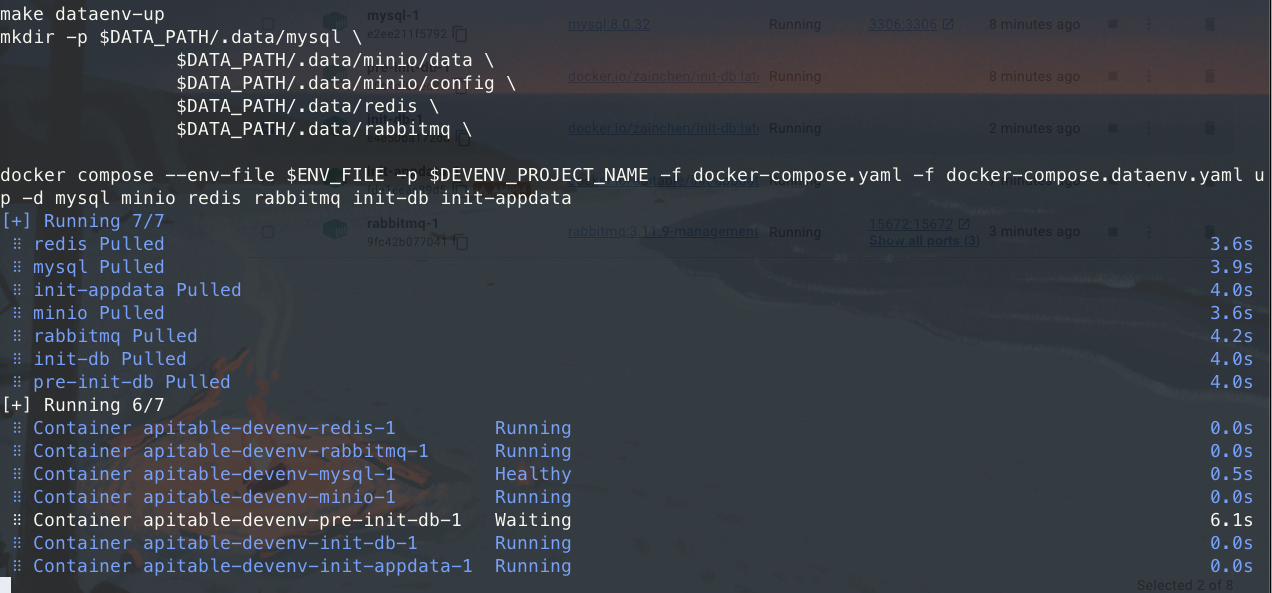Image resolution: width=1272 pixels, height=593 pixels.
Task: Click the 'Healthy' status of mysql-1
Action: (533, 474)
